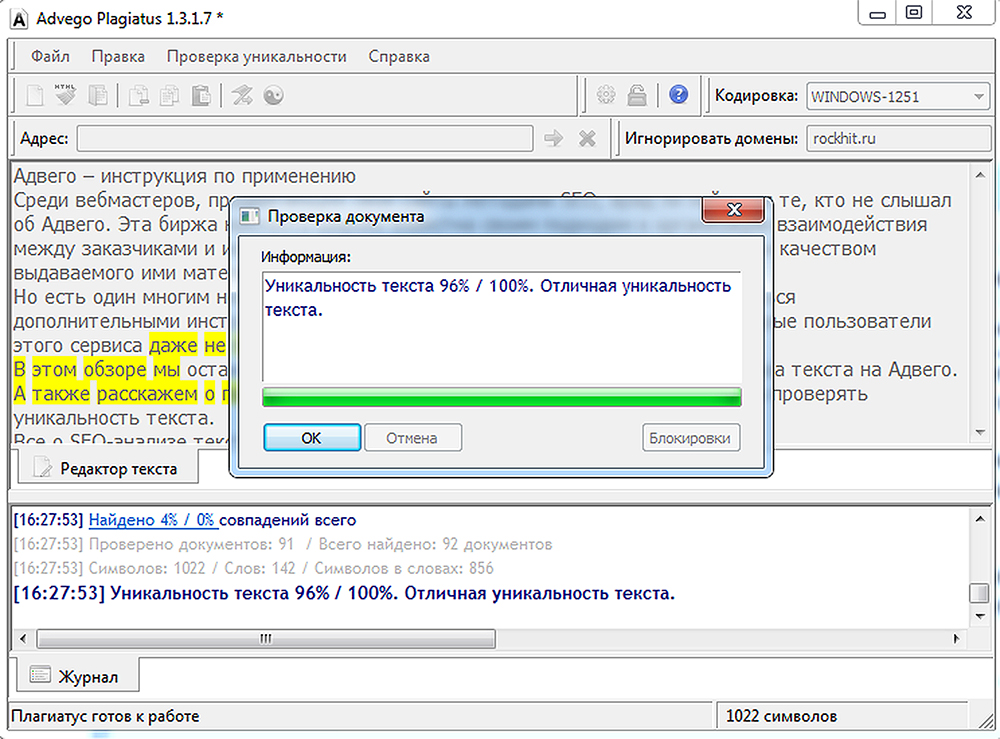Clear address with the X icon
The height and width of the screenshot is (739, 1000).
tap(587, 139)
